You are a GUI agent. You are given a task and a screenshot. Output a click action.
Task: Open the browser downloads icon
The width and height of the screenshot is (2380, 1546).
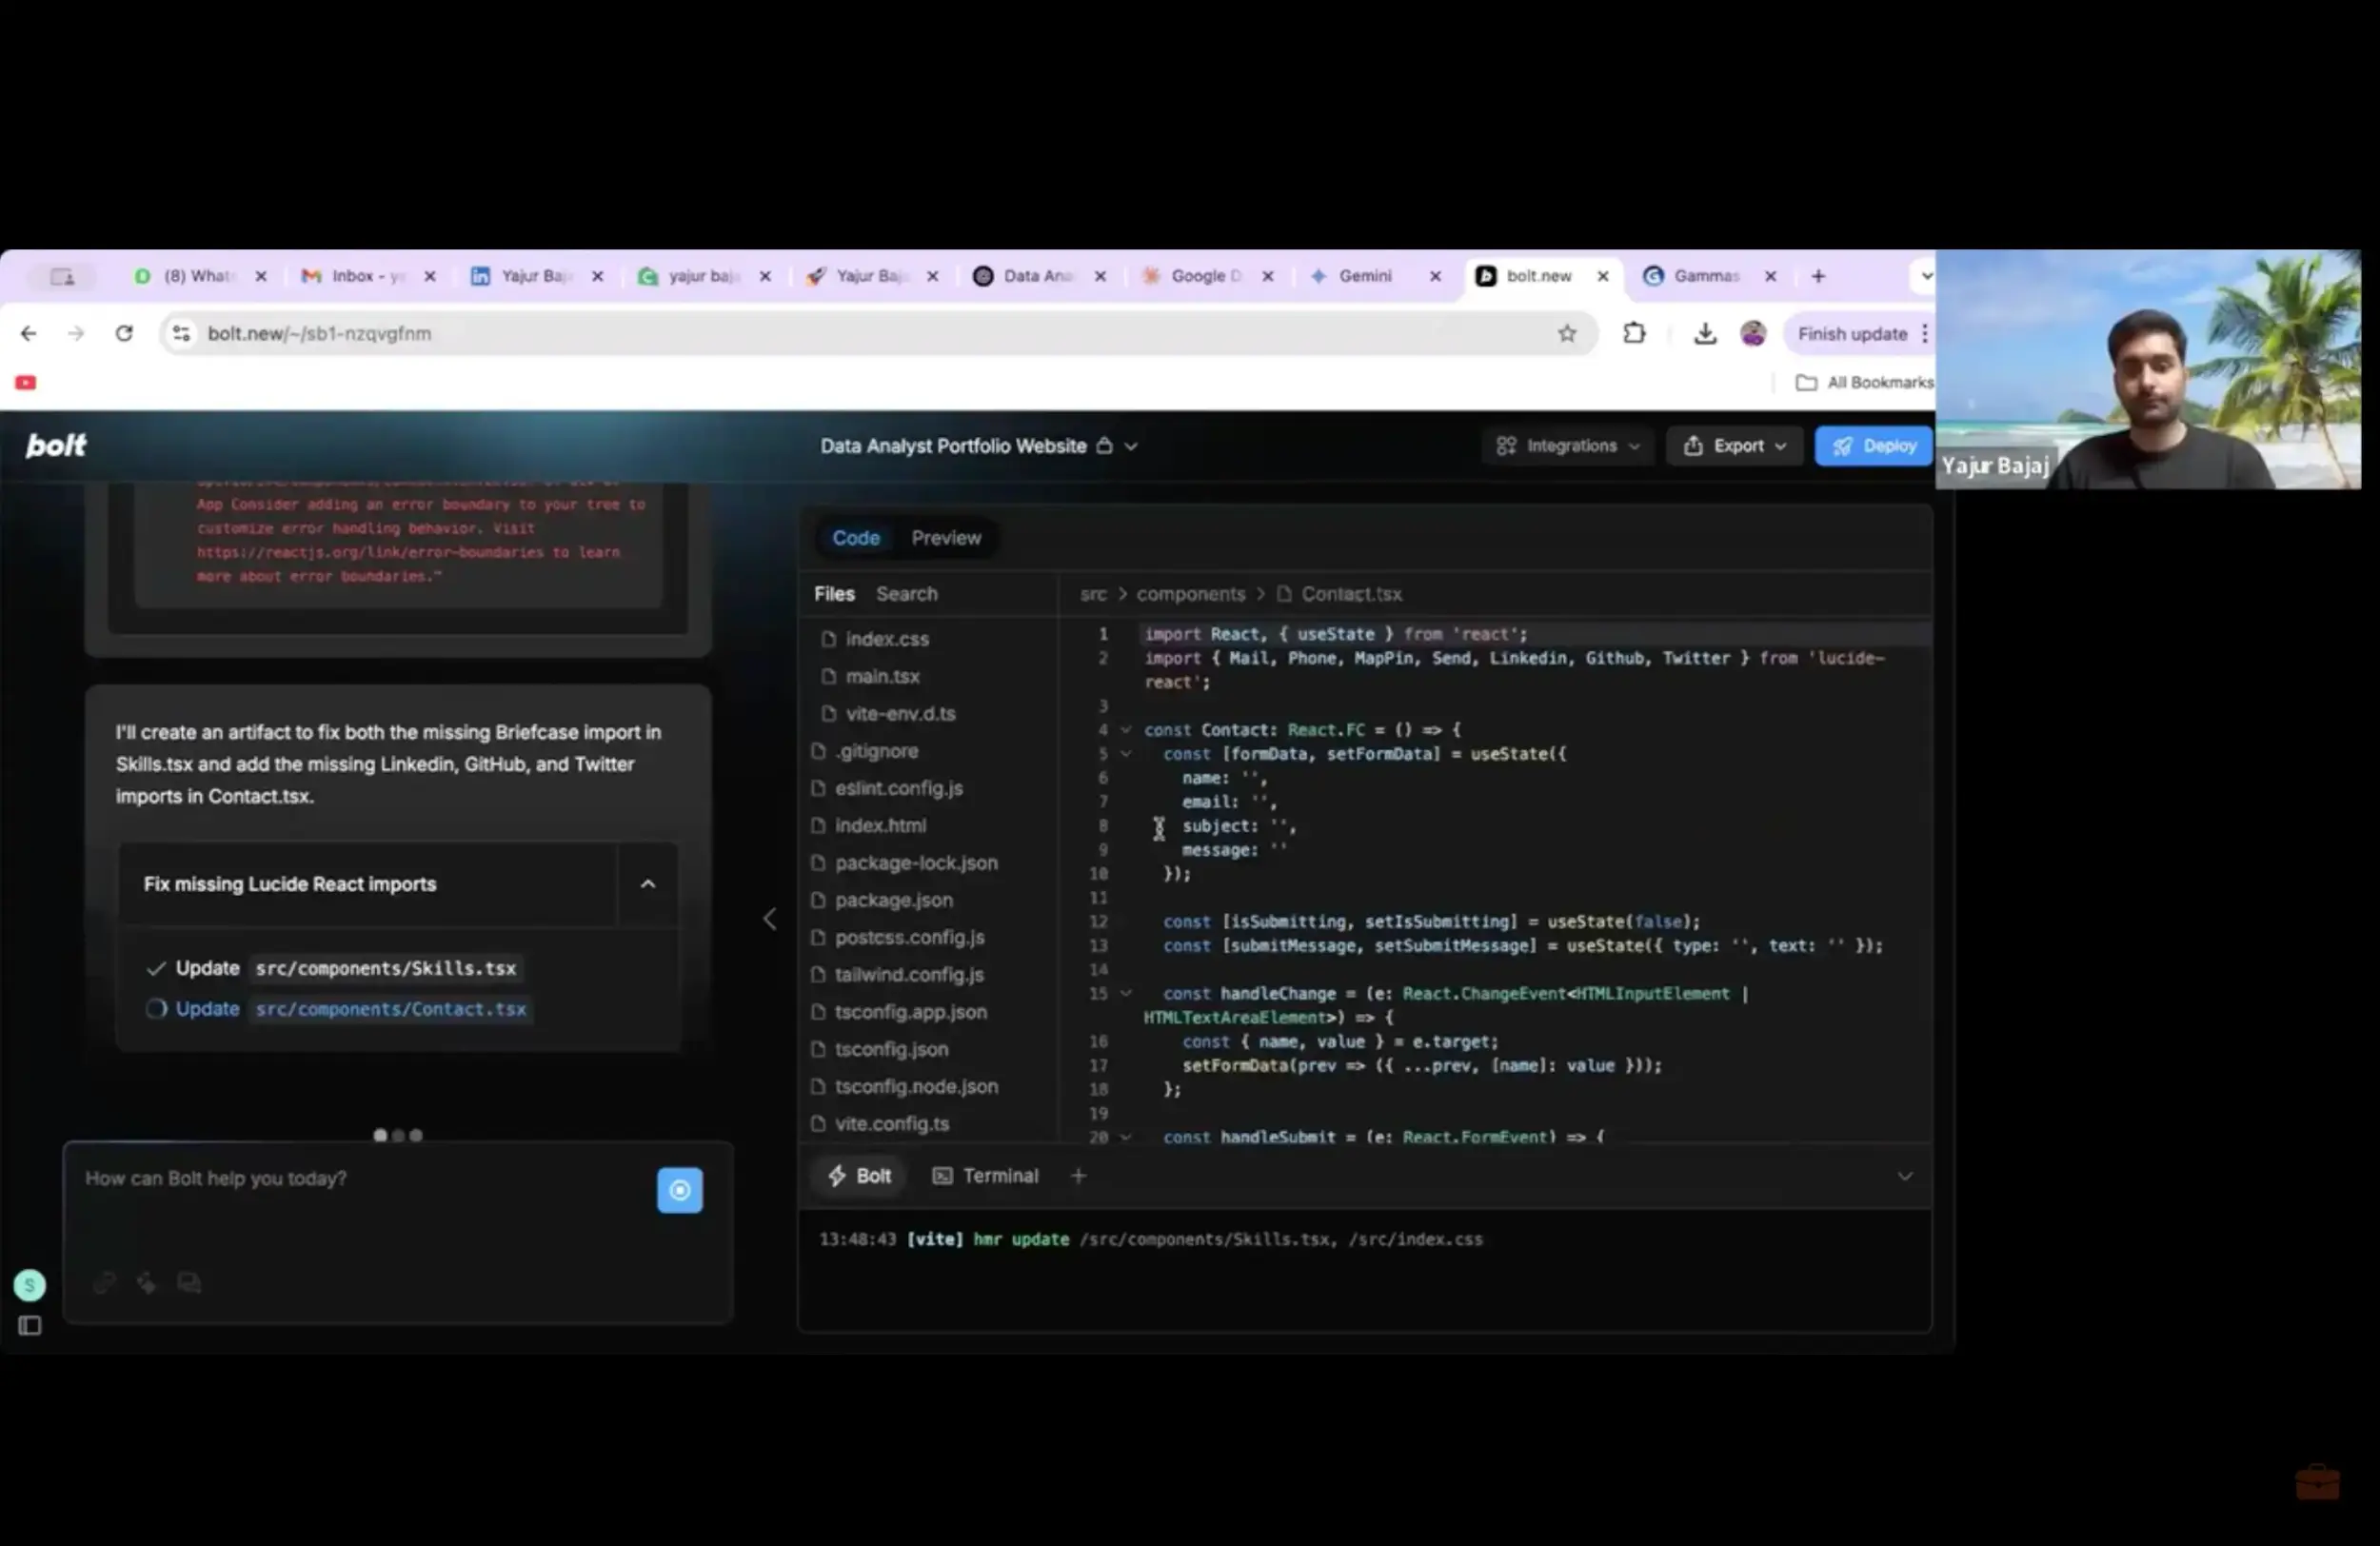(x=1705, y=334)
